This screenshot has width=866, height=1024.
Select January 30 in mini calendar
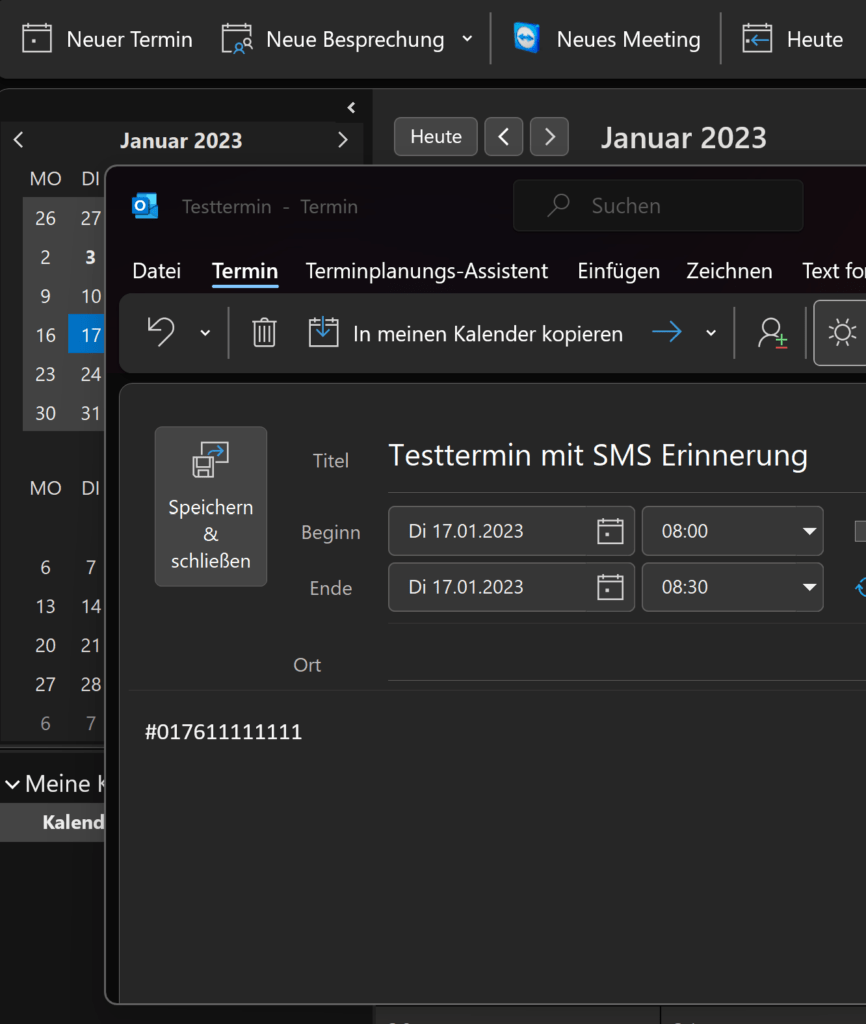(x=45, y=413)
